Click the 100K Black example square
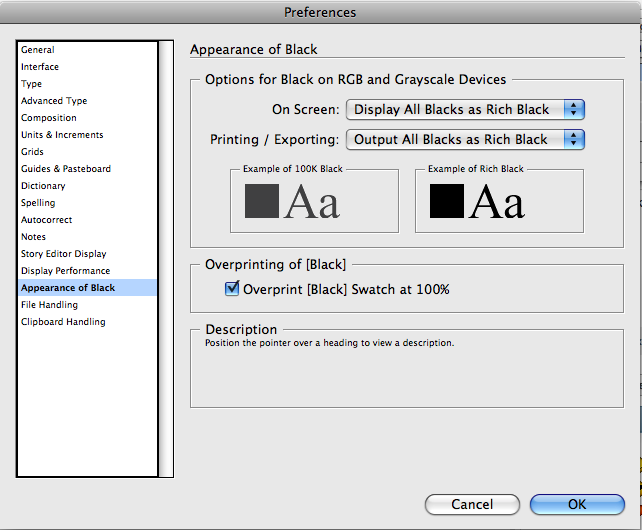The height and width of the screenshot is (530, 642). coord(262,201)
